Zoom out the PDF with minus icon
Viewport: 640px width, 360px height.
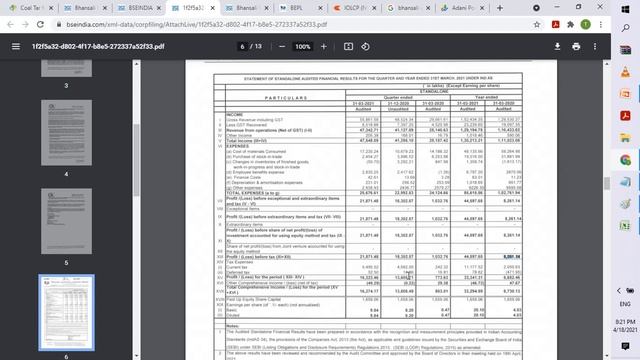tap(282, 47)
